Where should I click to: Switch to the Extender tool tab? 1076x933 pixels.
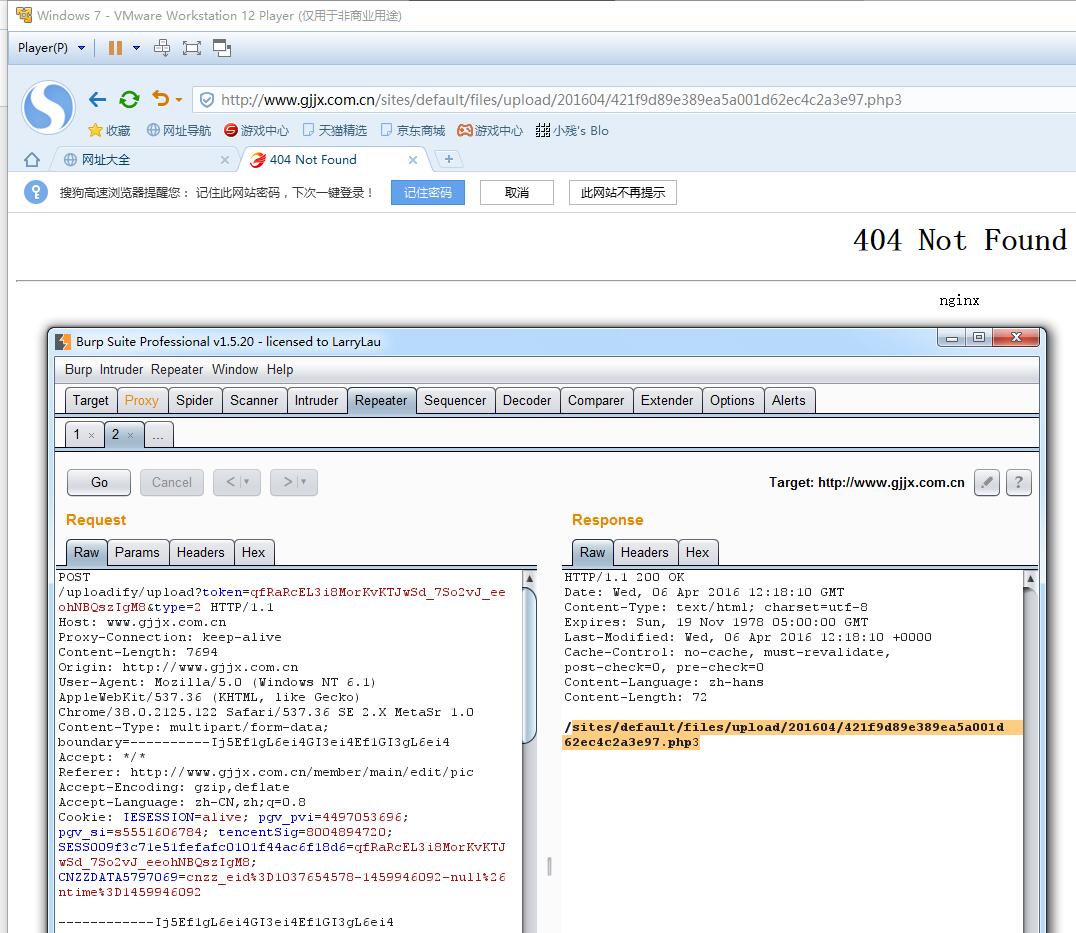point(667,401)
